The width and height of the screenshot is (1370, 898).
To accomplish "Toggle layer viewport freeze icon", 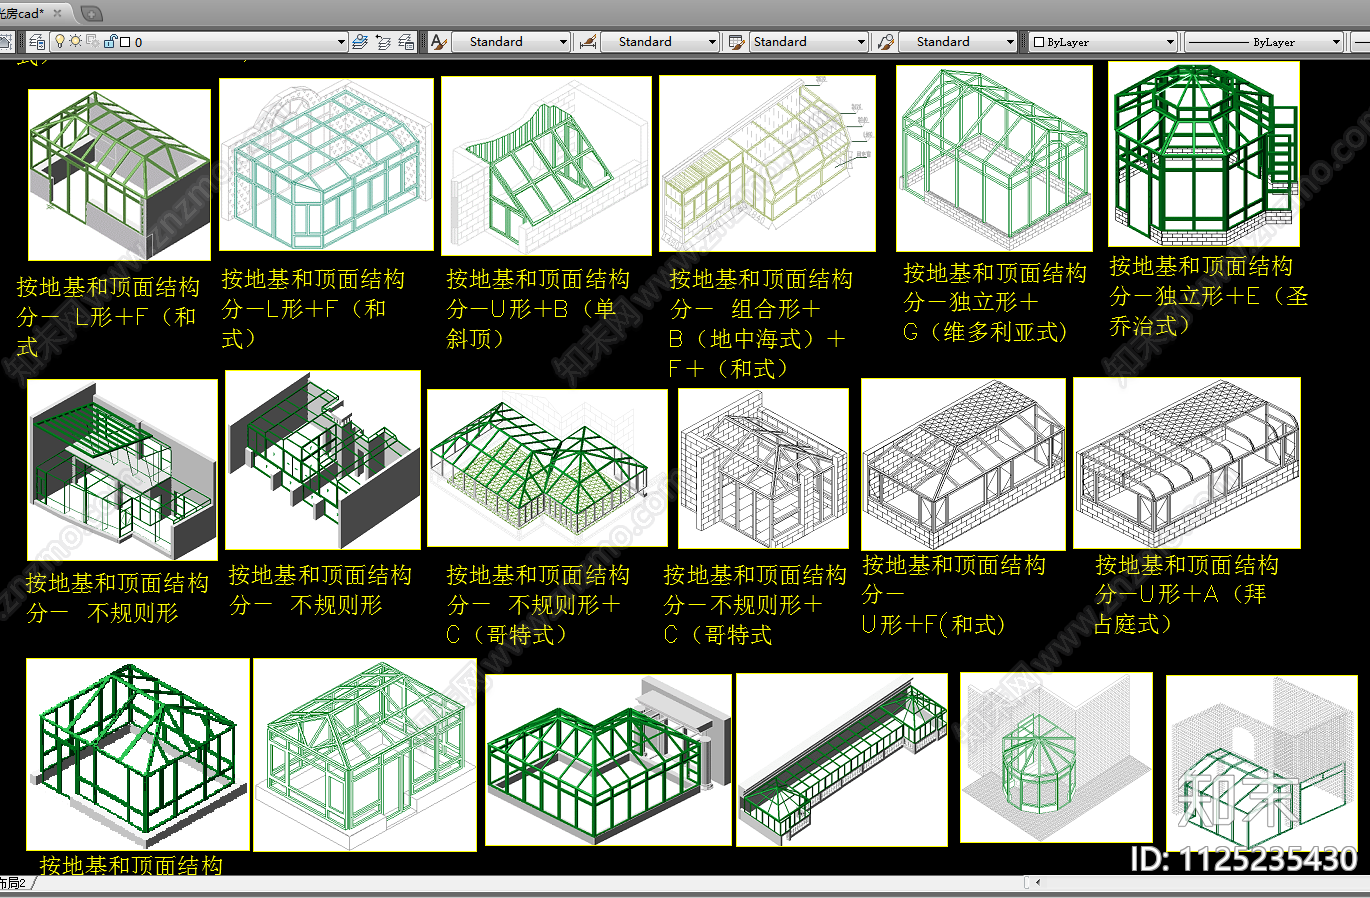I will tap(92, 41).
